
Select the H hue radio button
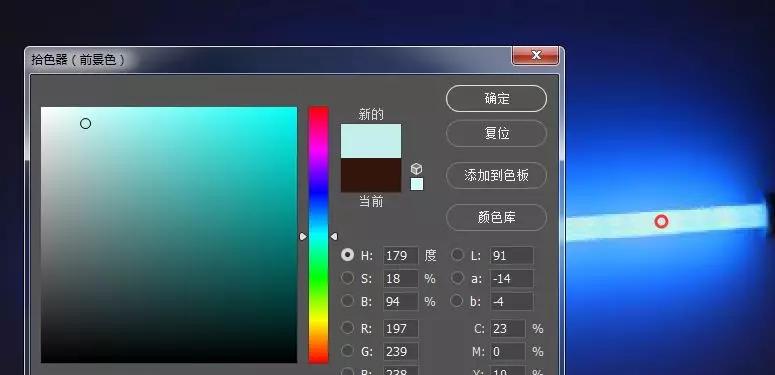click(x=347, y=254)
